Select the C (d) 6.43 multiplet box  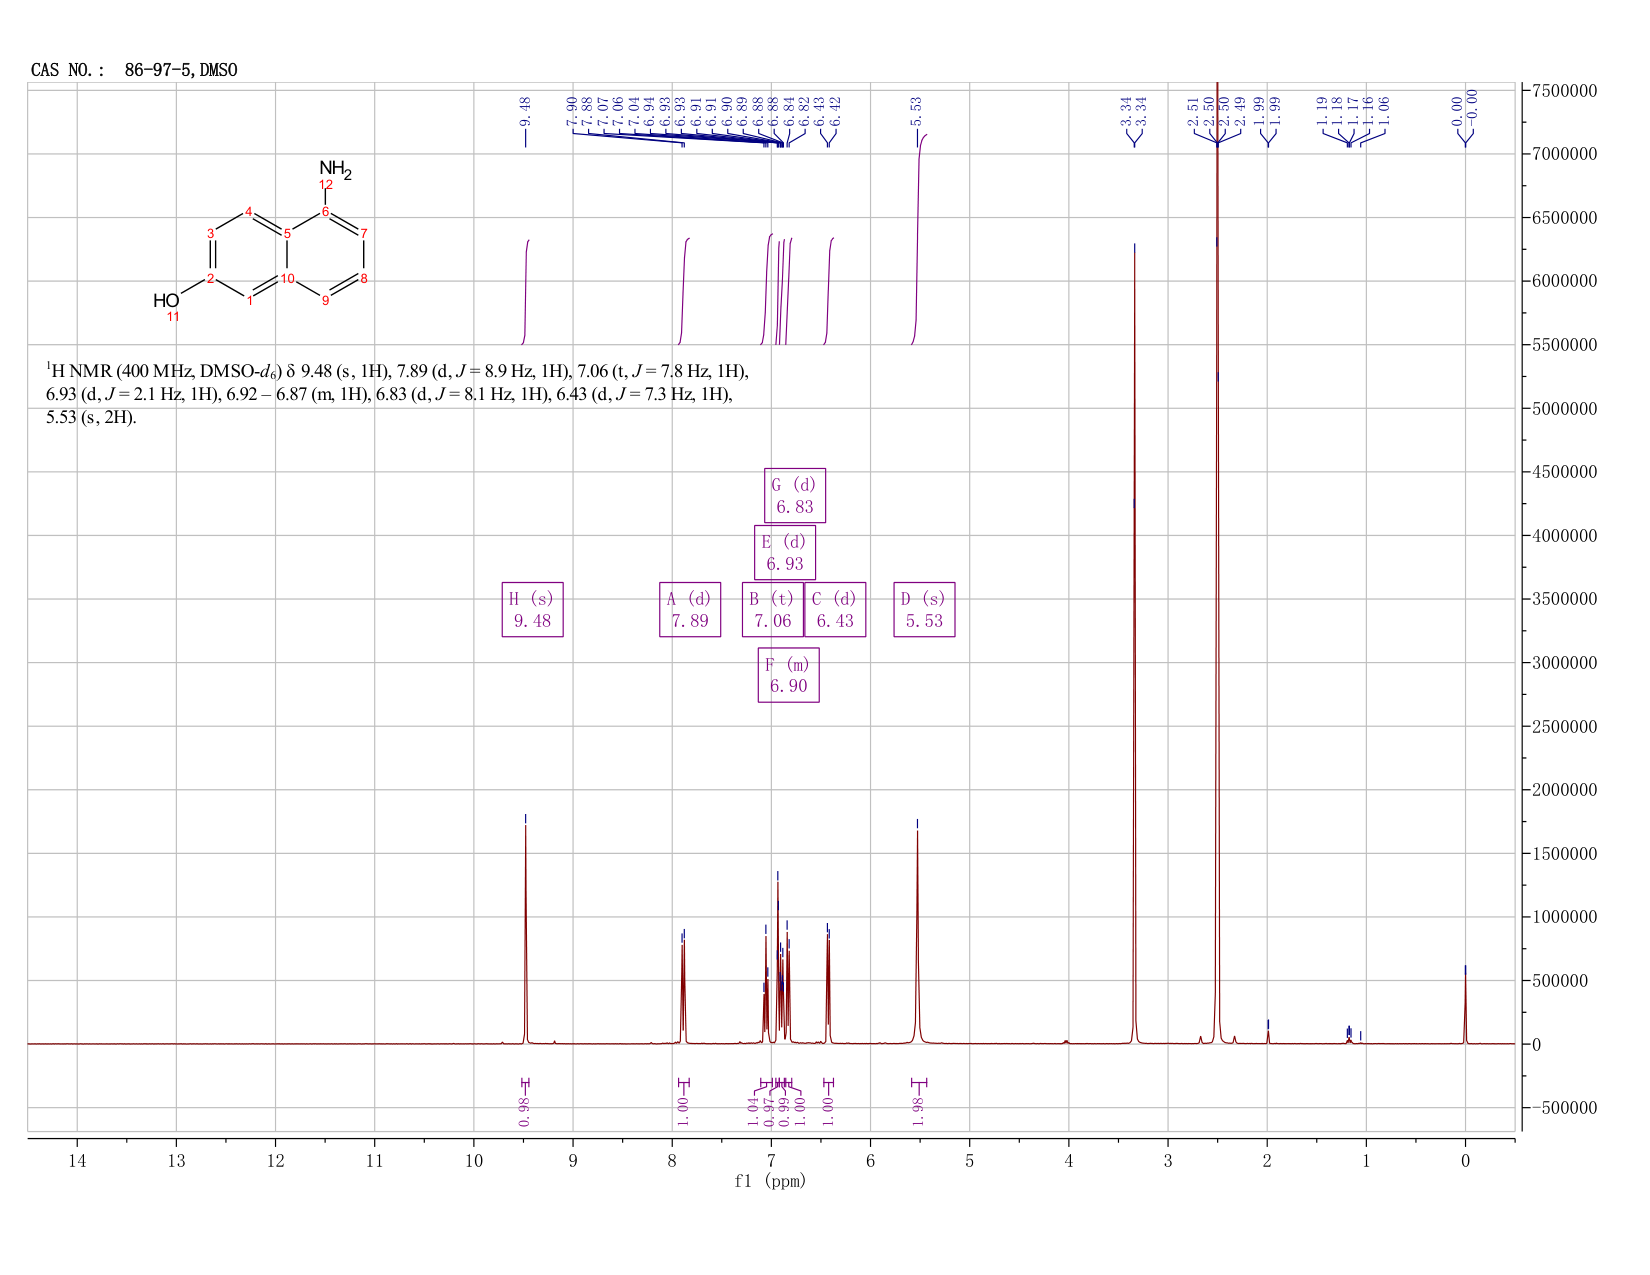pos(835,610)
